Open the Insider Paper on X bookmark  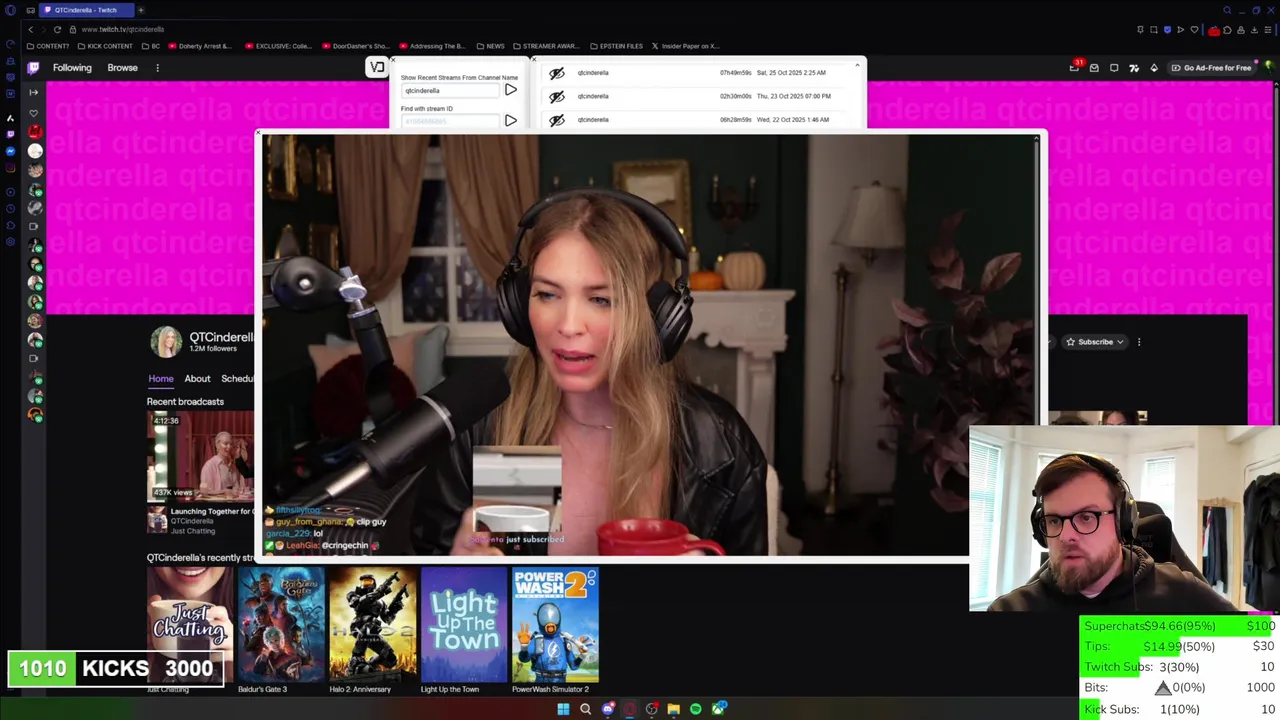pos(685,46)
